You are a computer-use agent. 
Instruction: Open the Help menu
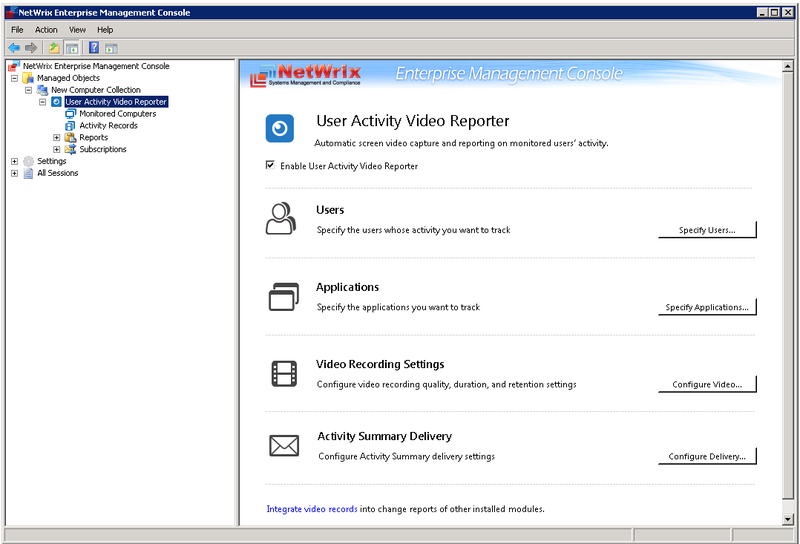(105, 30)
